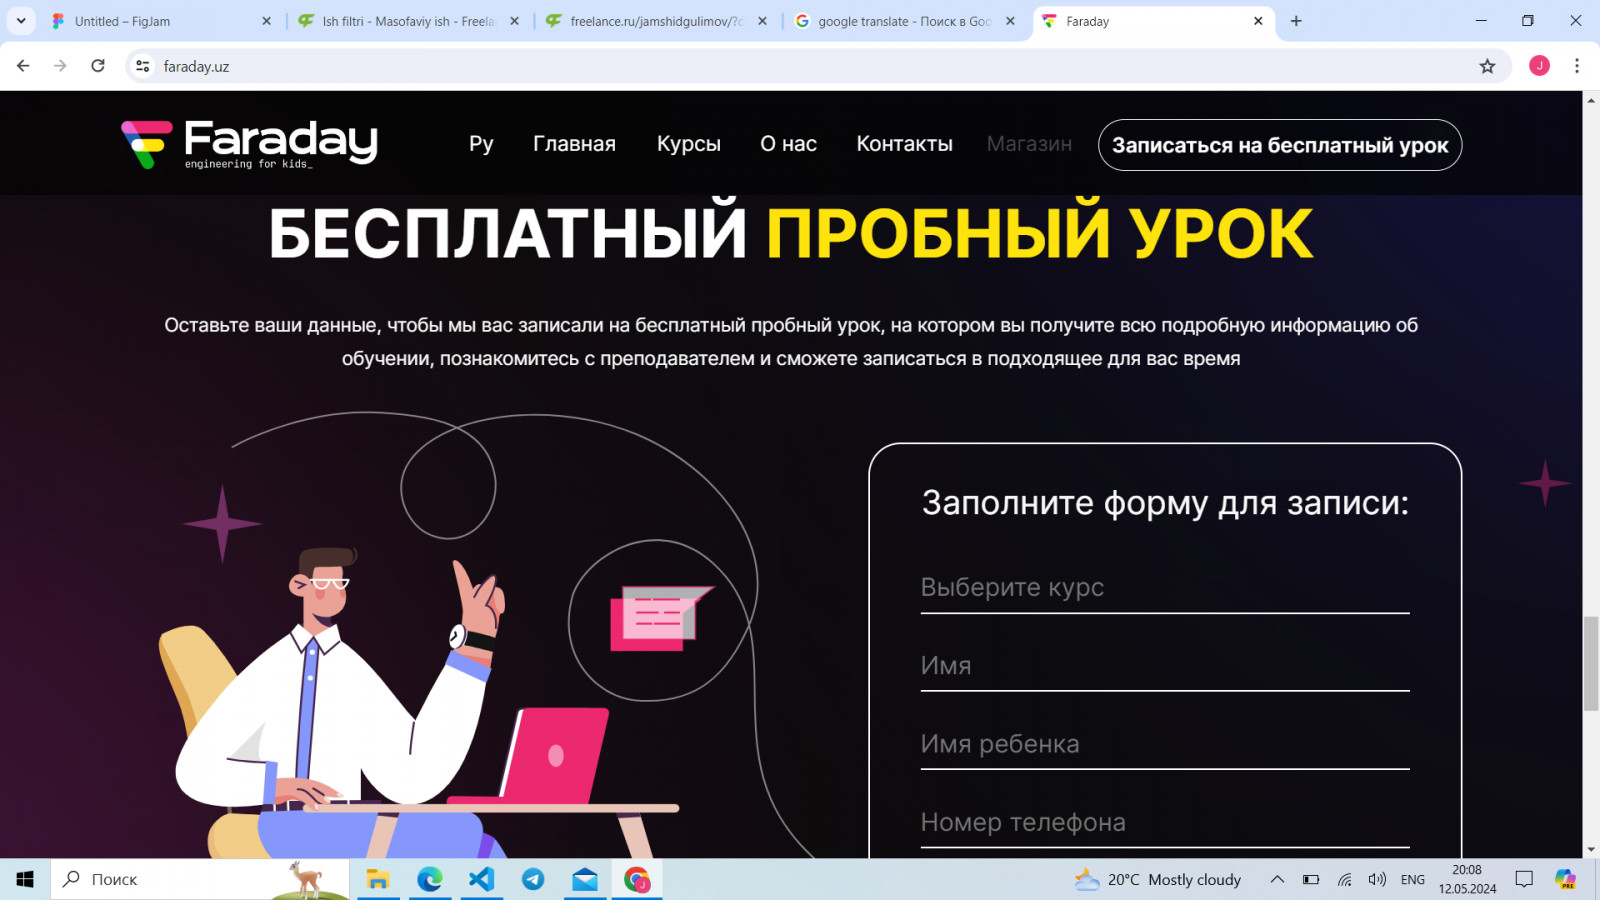The image size is (1600, 900).
Task: Switch the ENG input language
Action: click(x=1413, y=879)
